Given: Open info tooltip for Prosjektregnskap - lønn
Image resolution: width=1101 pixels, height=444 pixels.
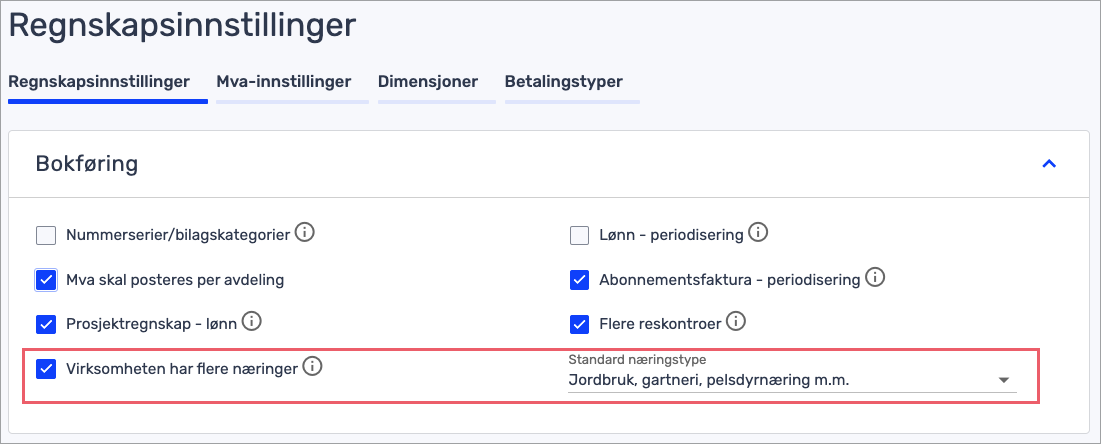Looking at the screenshot, I should 252,322.
